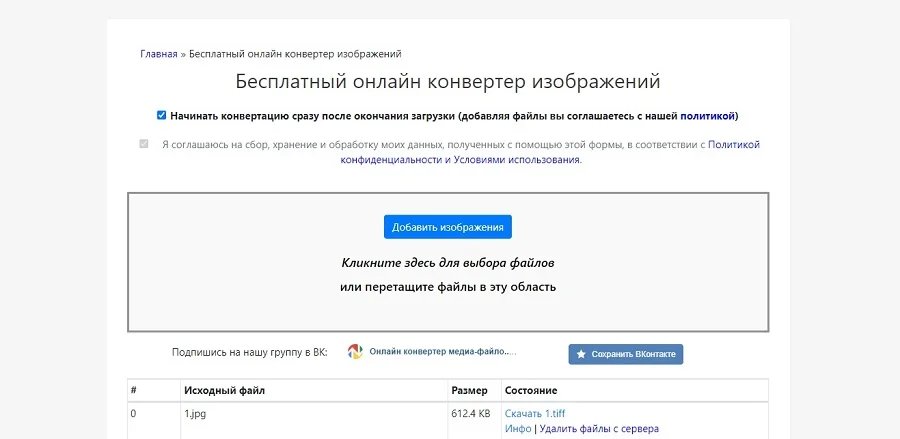900x439 pixels.
Task: Click the 'или перетащите файлы в эту область' text
Action: pyautogui.click(x=448, y=287)
